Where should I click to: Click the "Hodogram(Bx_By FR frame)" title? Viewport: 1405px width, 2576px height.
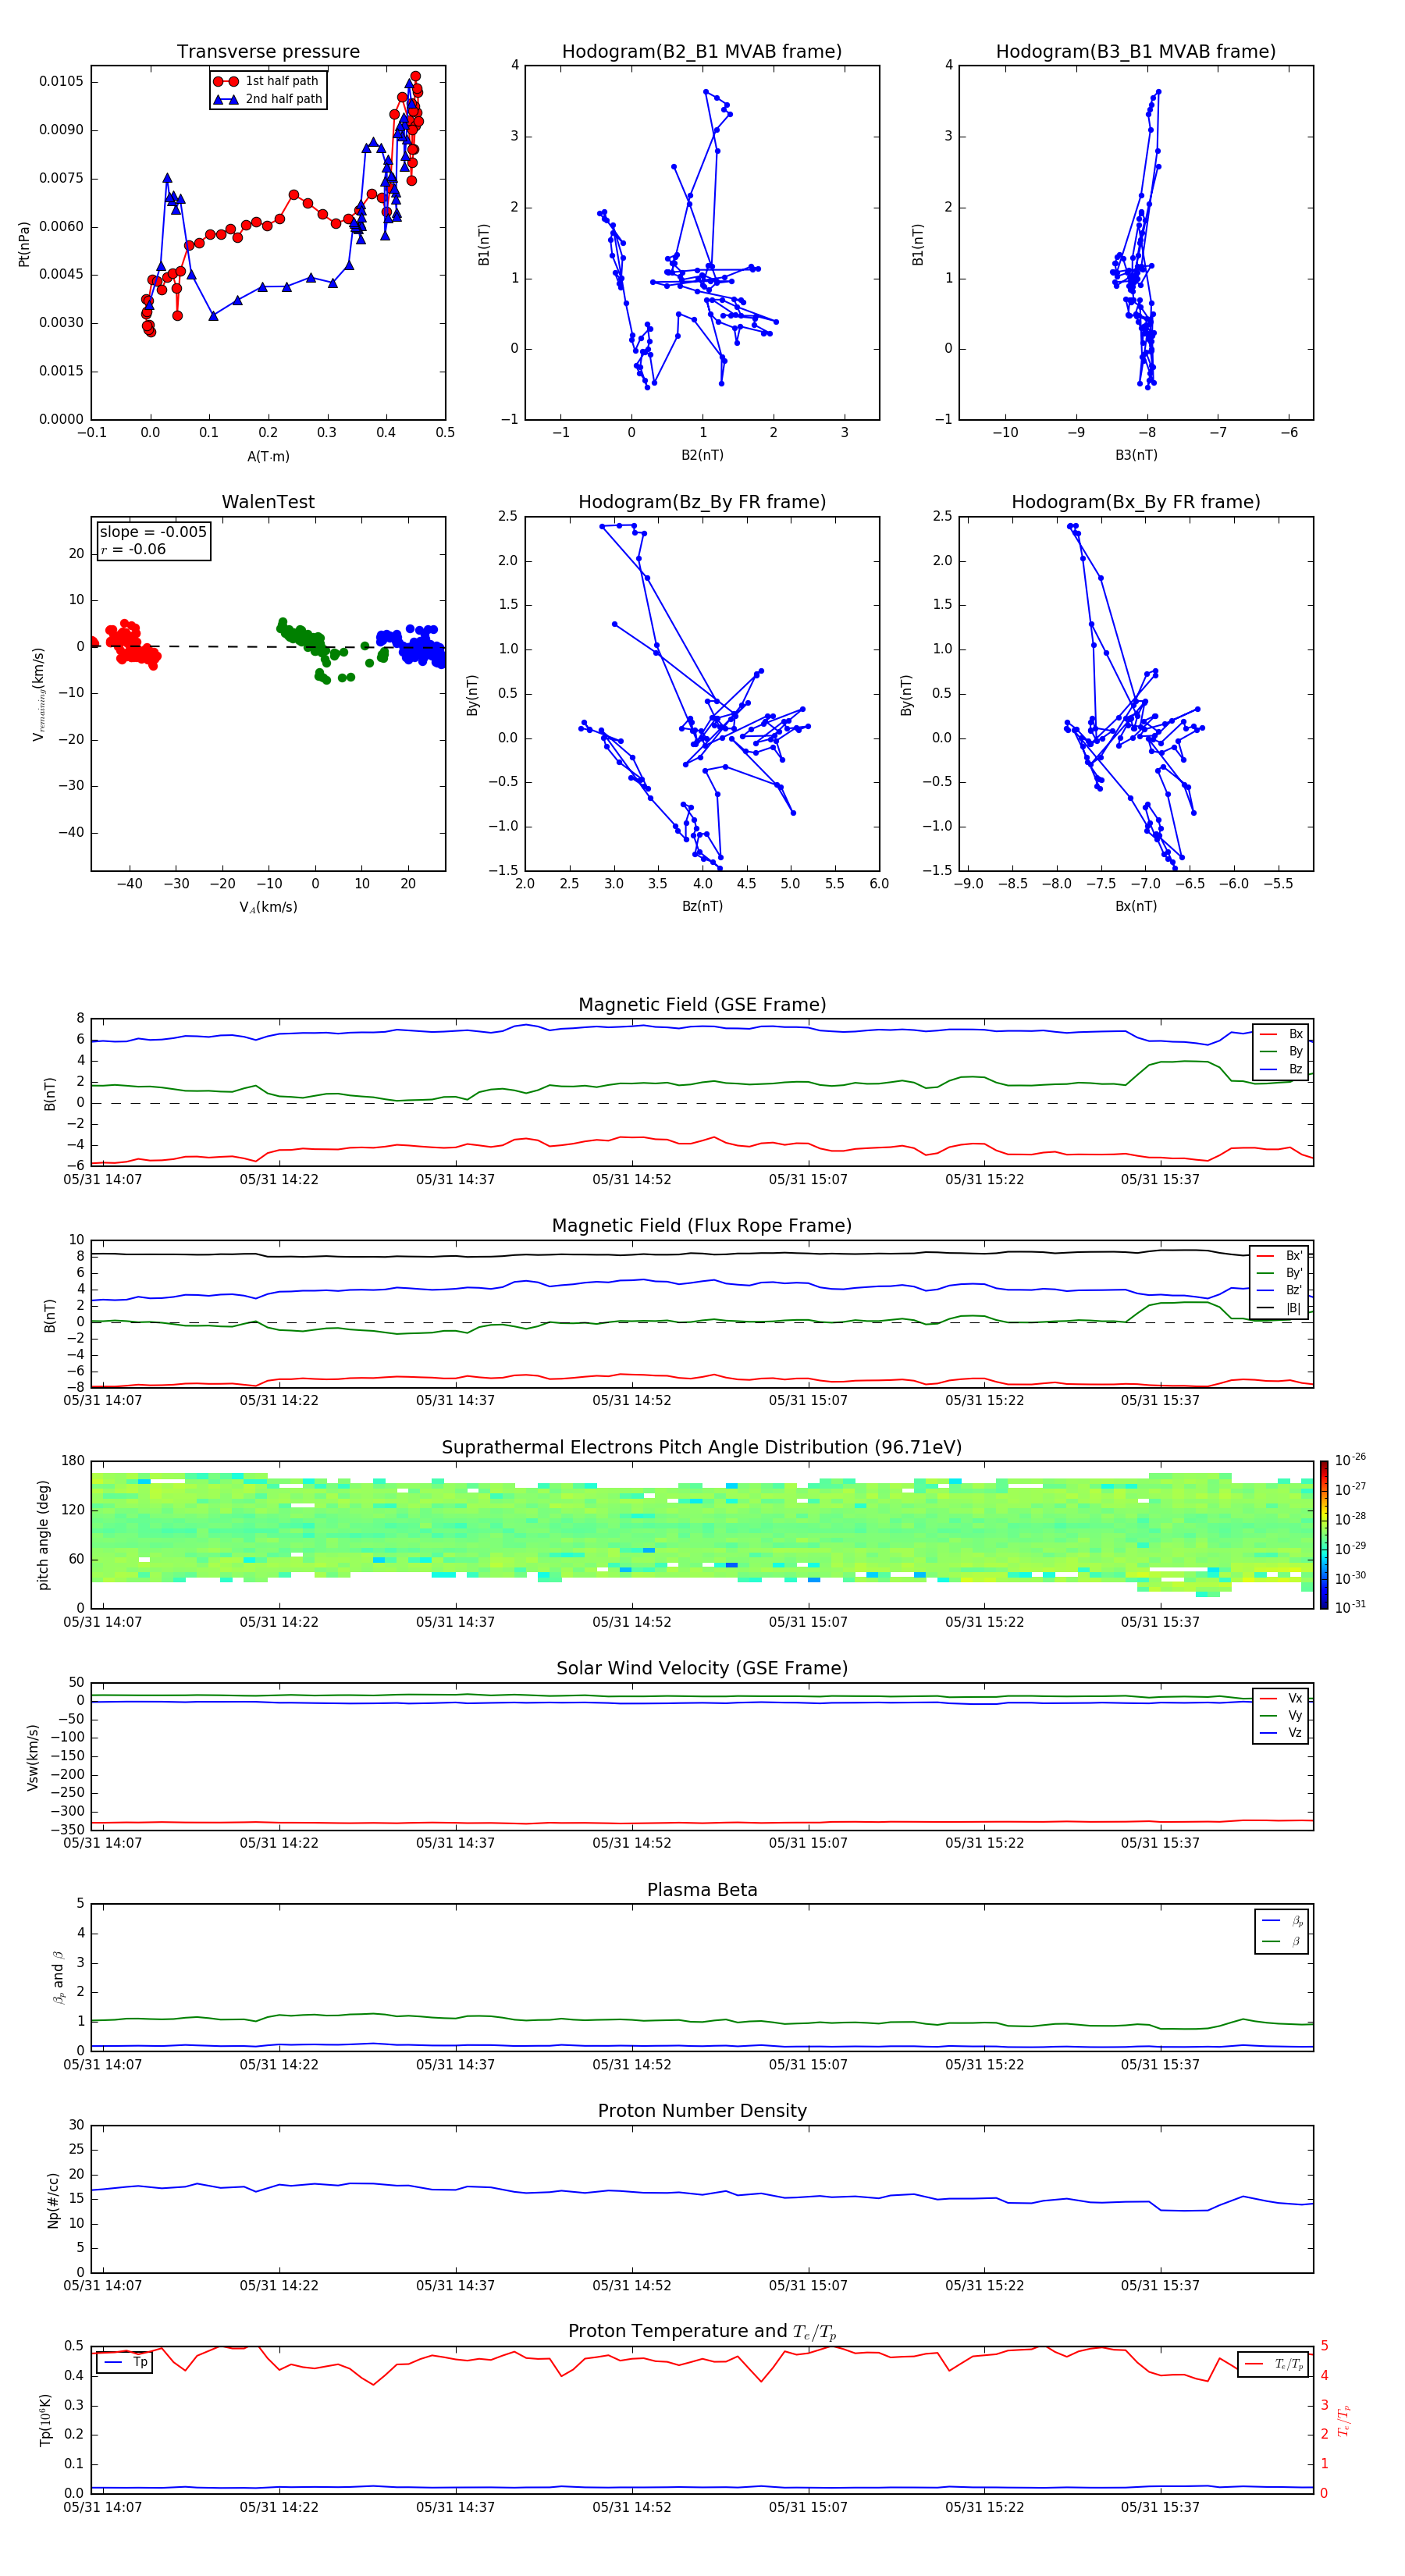coord(1136,502)
